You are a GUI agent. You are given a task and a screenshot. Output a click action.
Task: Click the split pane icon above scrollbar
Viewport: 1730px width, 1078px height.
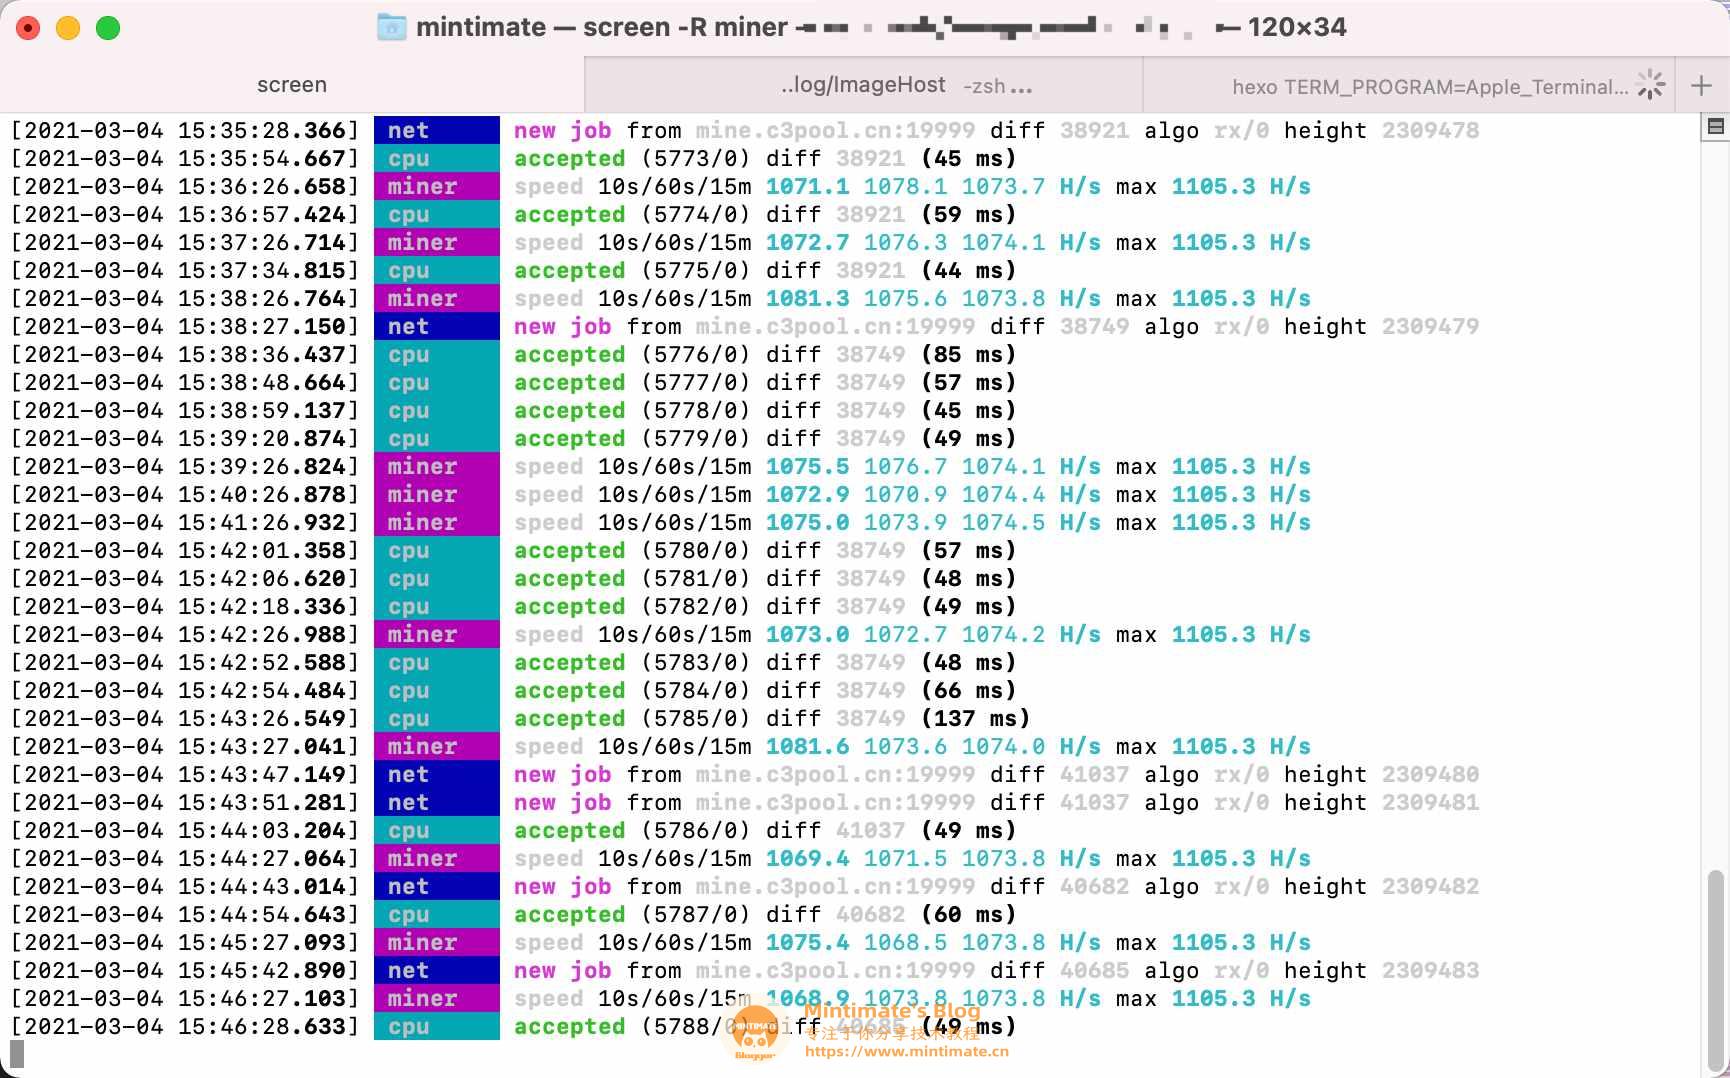(1716, 127)
